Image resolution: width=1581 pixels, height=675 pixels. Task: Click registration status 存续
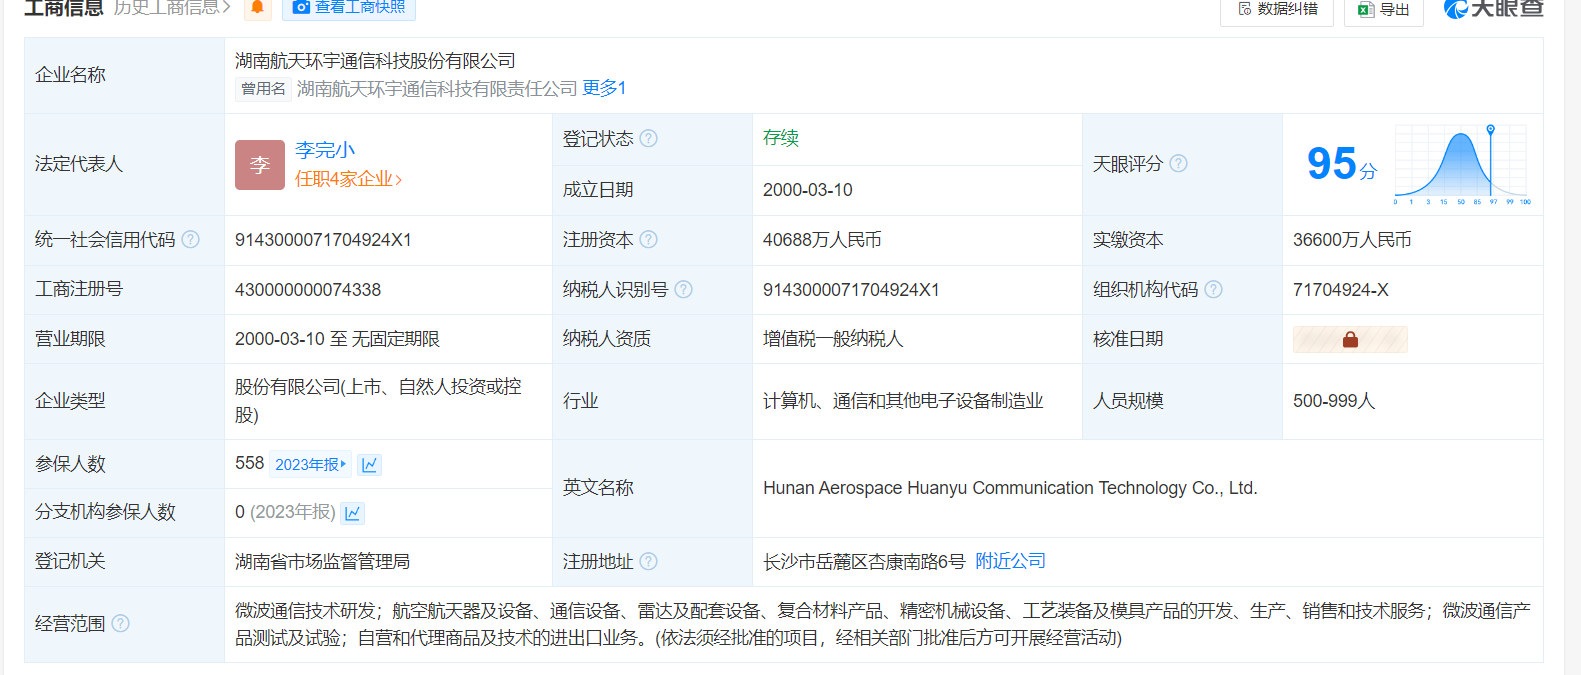pyautogui.click(x=781, y=138)
